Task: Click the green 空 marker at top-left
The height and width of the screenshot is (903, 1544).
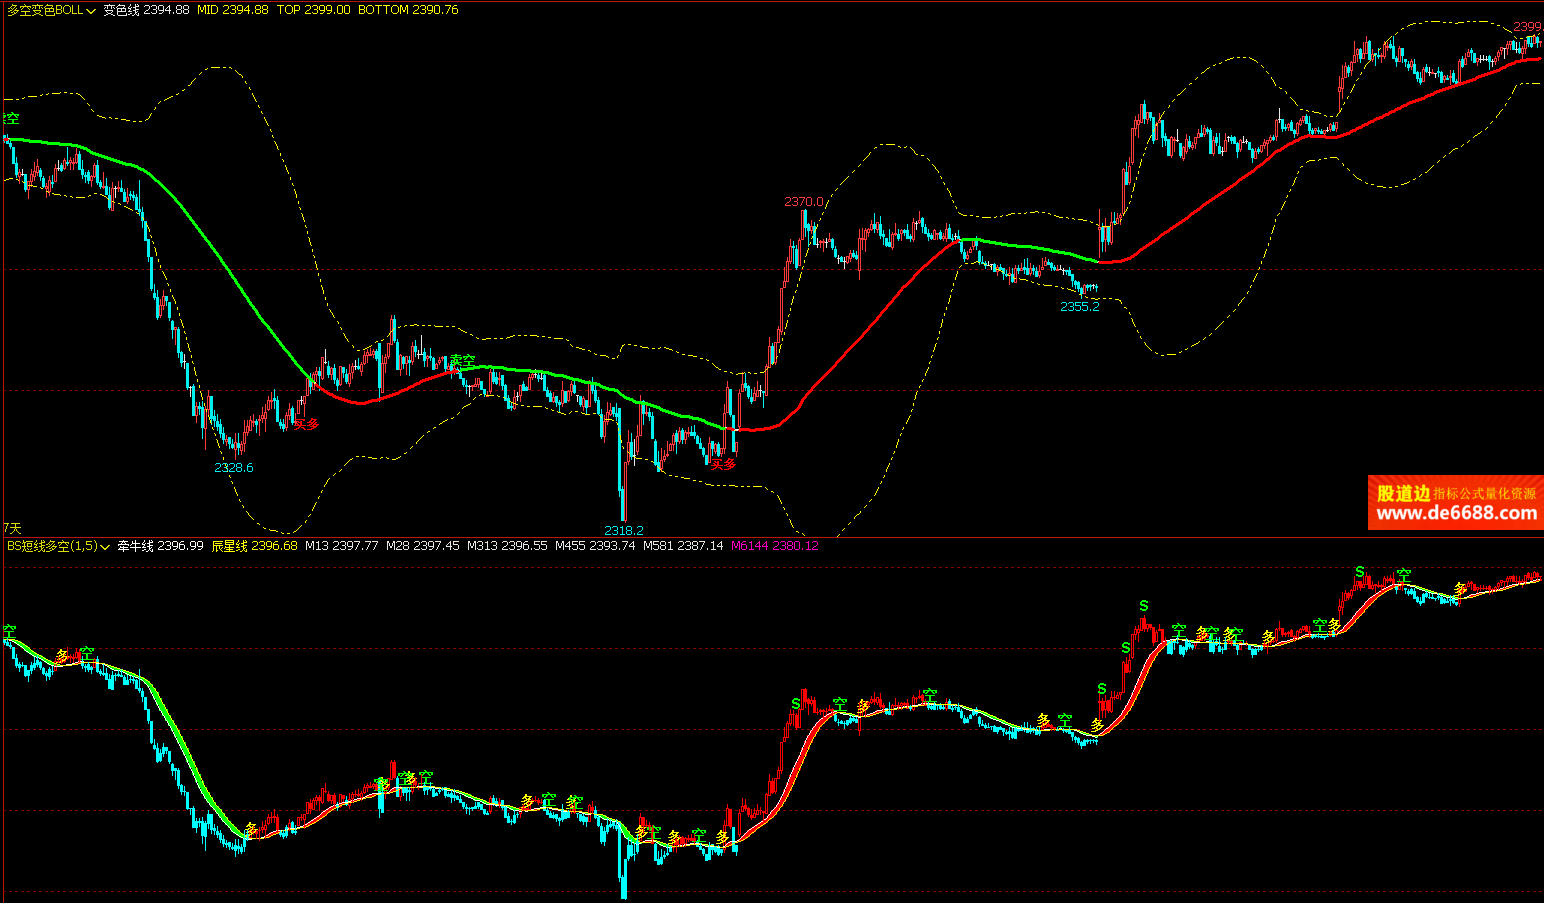Action: coord(12,118)
